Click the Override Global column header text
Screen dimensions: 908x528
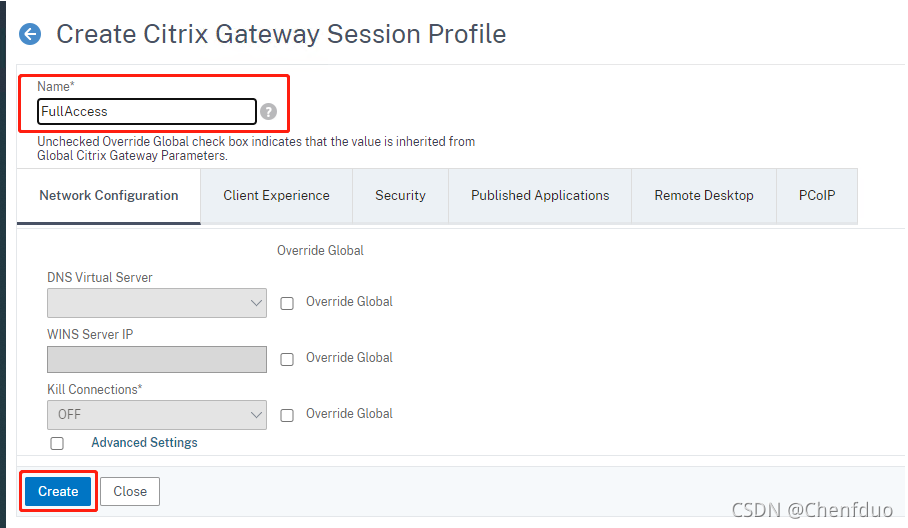coord(320,251)
